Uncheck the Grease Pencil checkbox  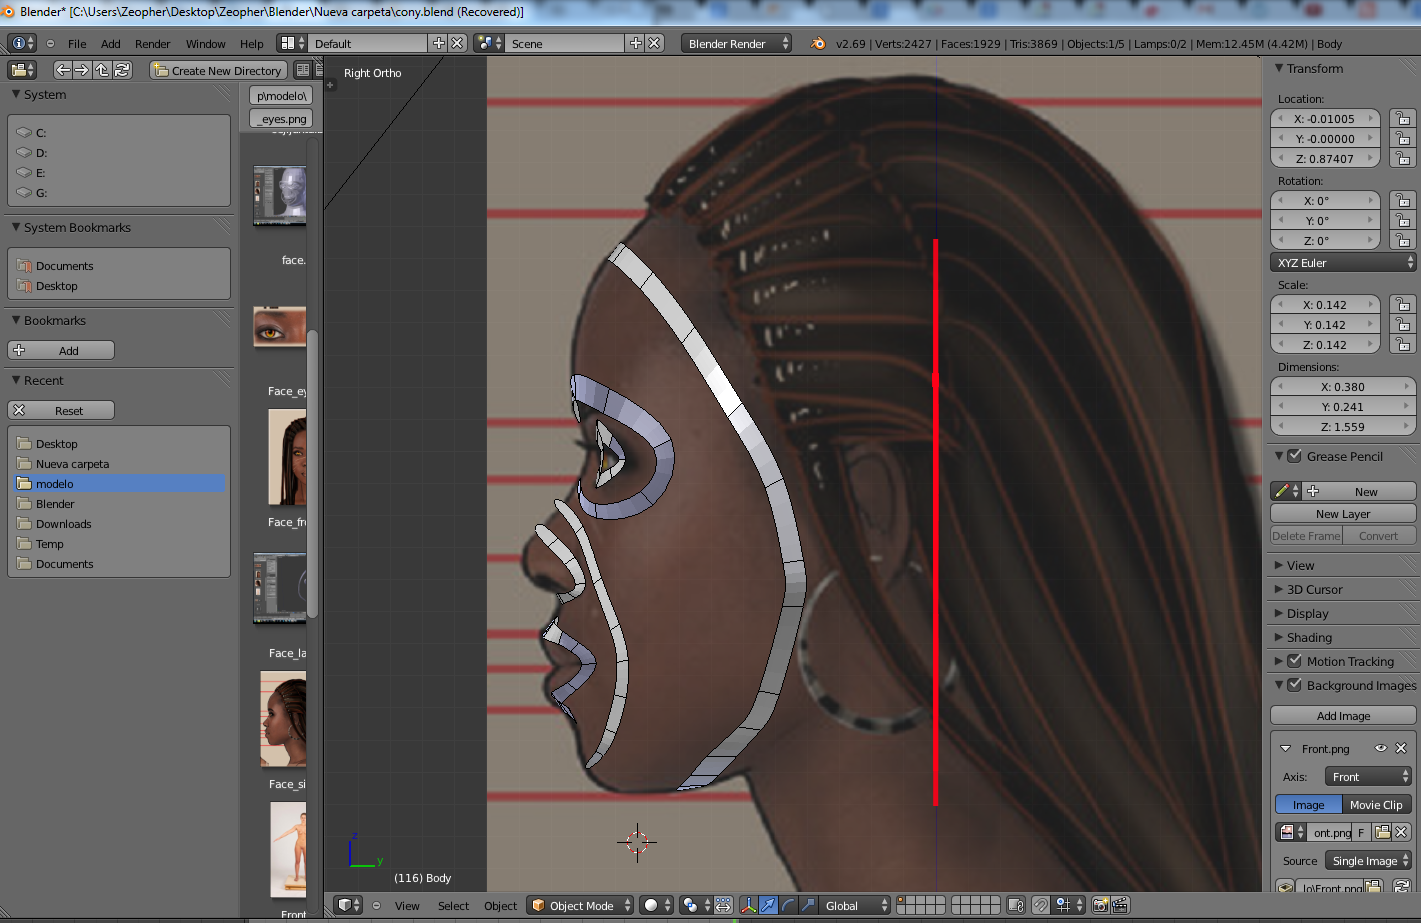tap(1294, 456)
